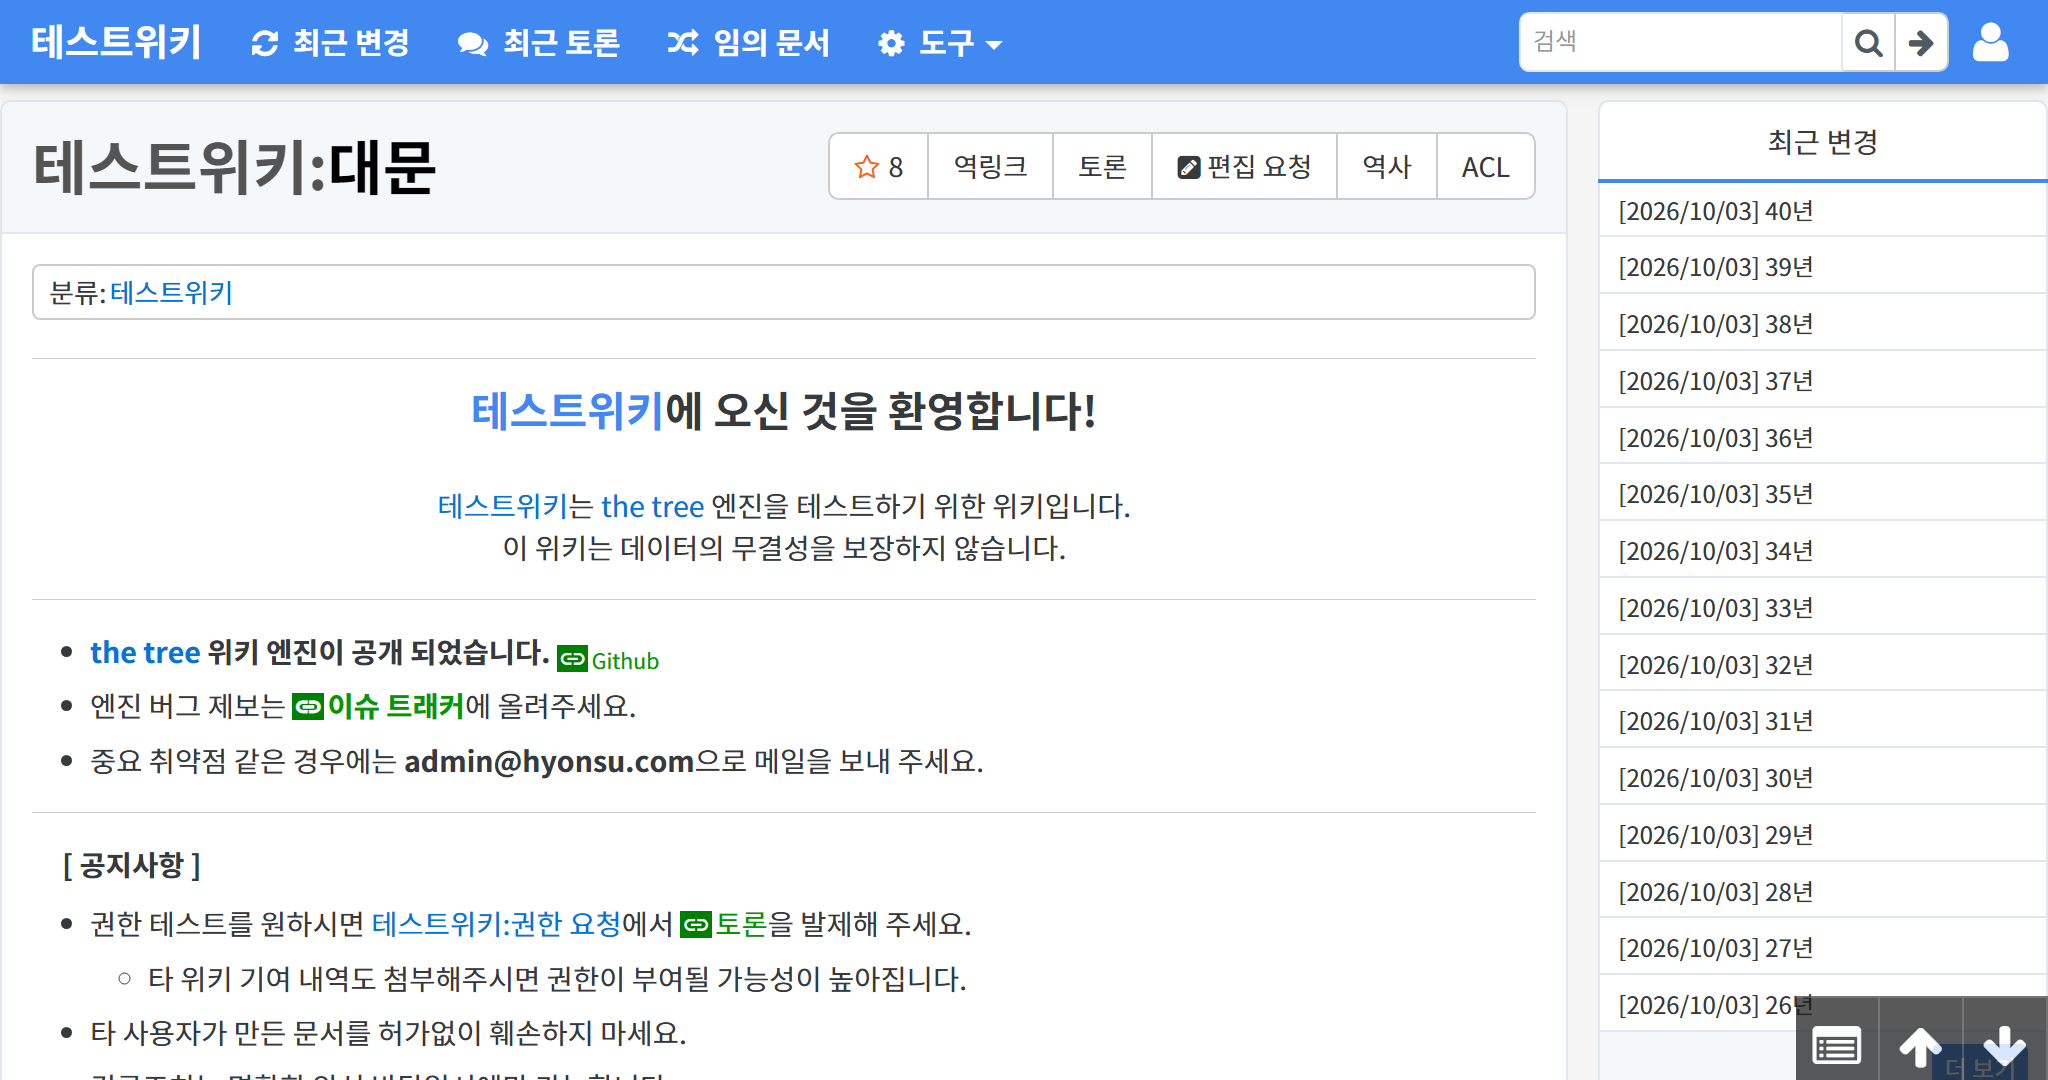Jump to top with the up arrow
This screenshot has height=1080, width=2048.
(x=1920, y=1046)
